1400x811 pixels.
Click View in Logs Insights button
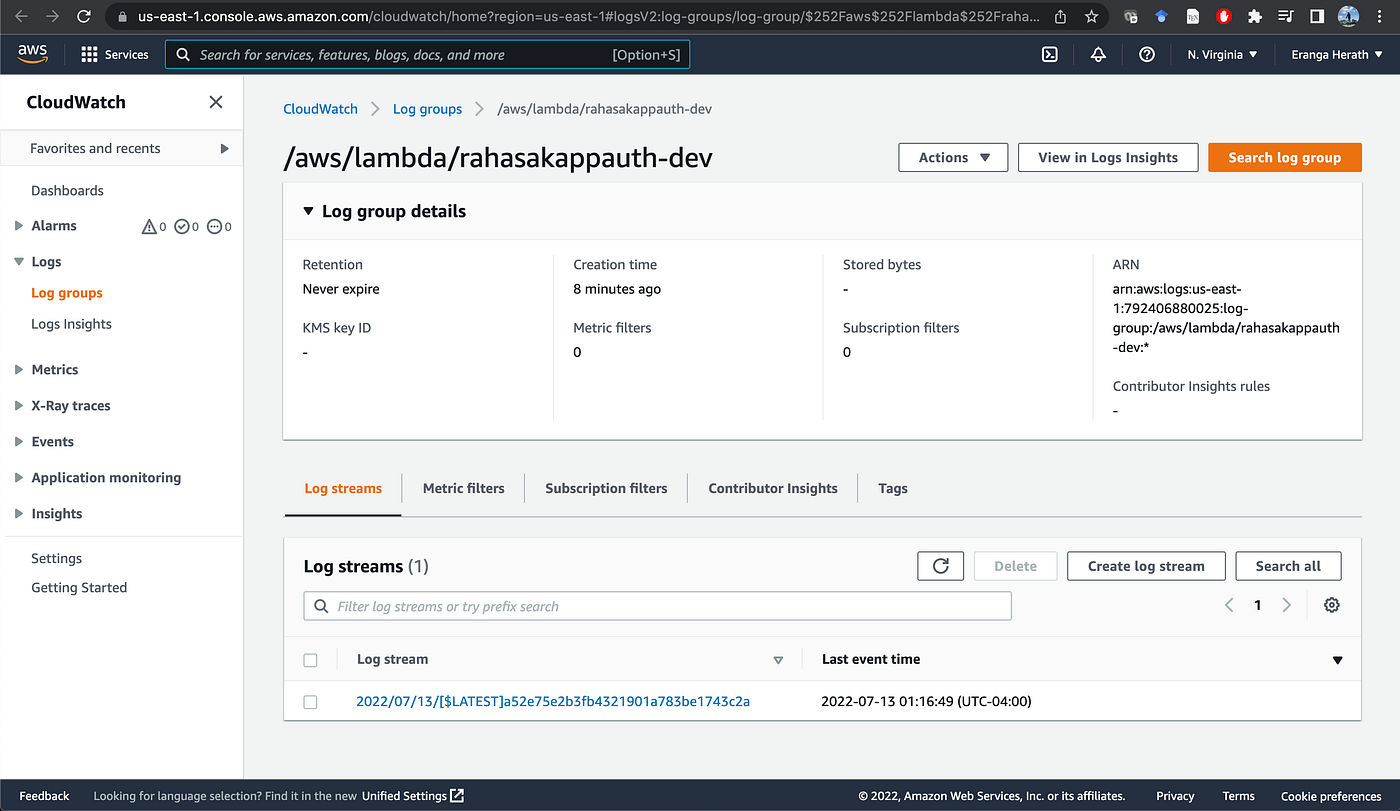tap(1108, 157)
